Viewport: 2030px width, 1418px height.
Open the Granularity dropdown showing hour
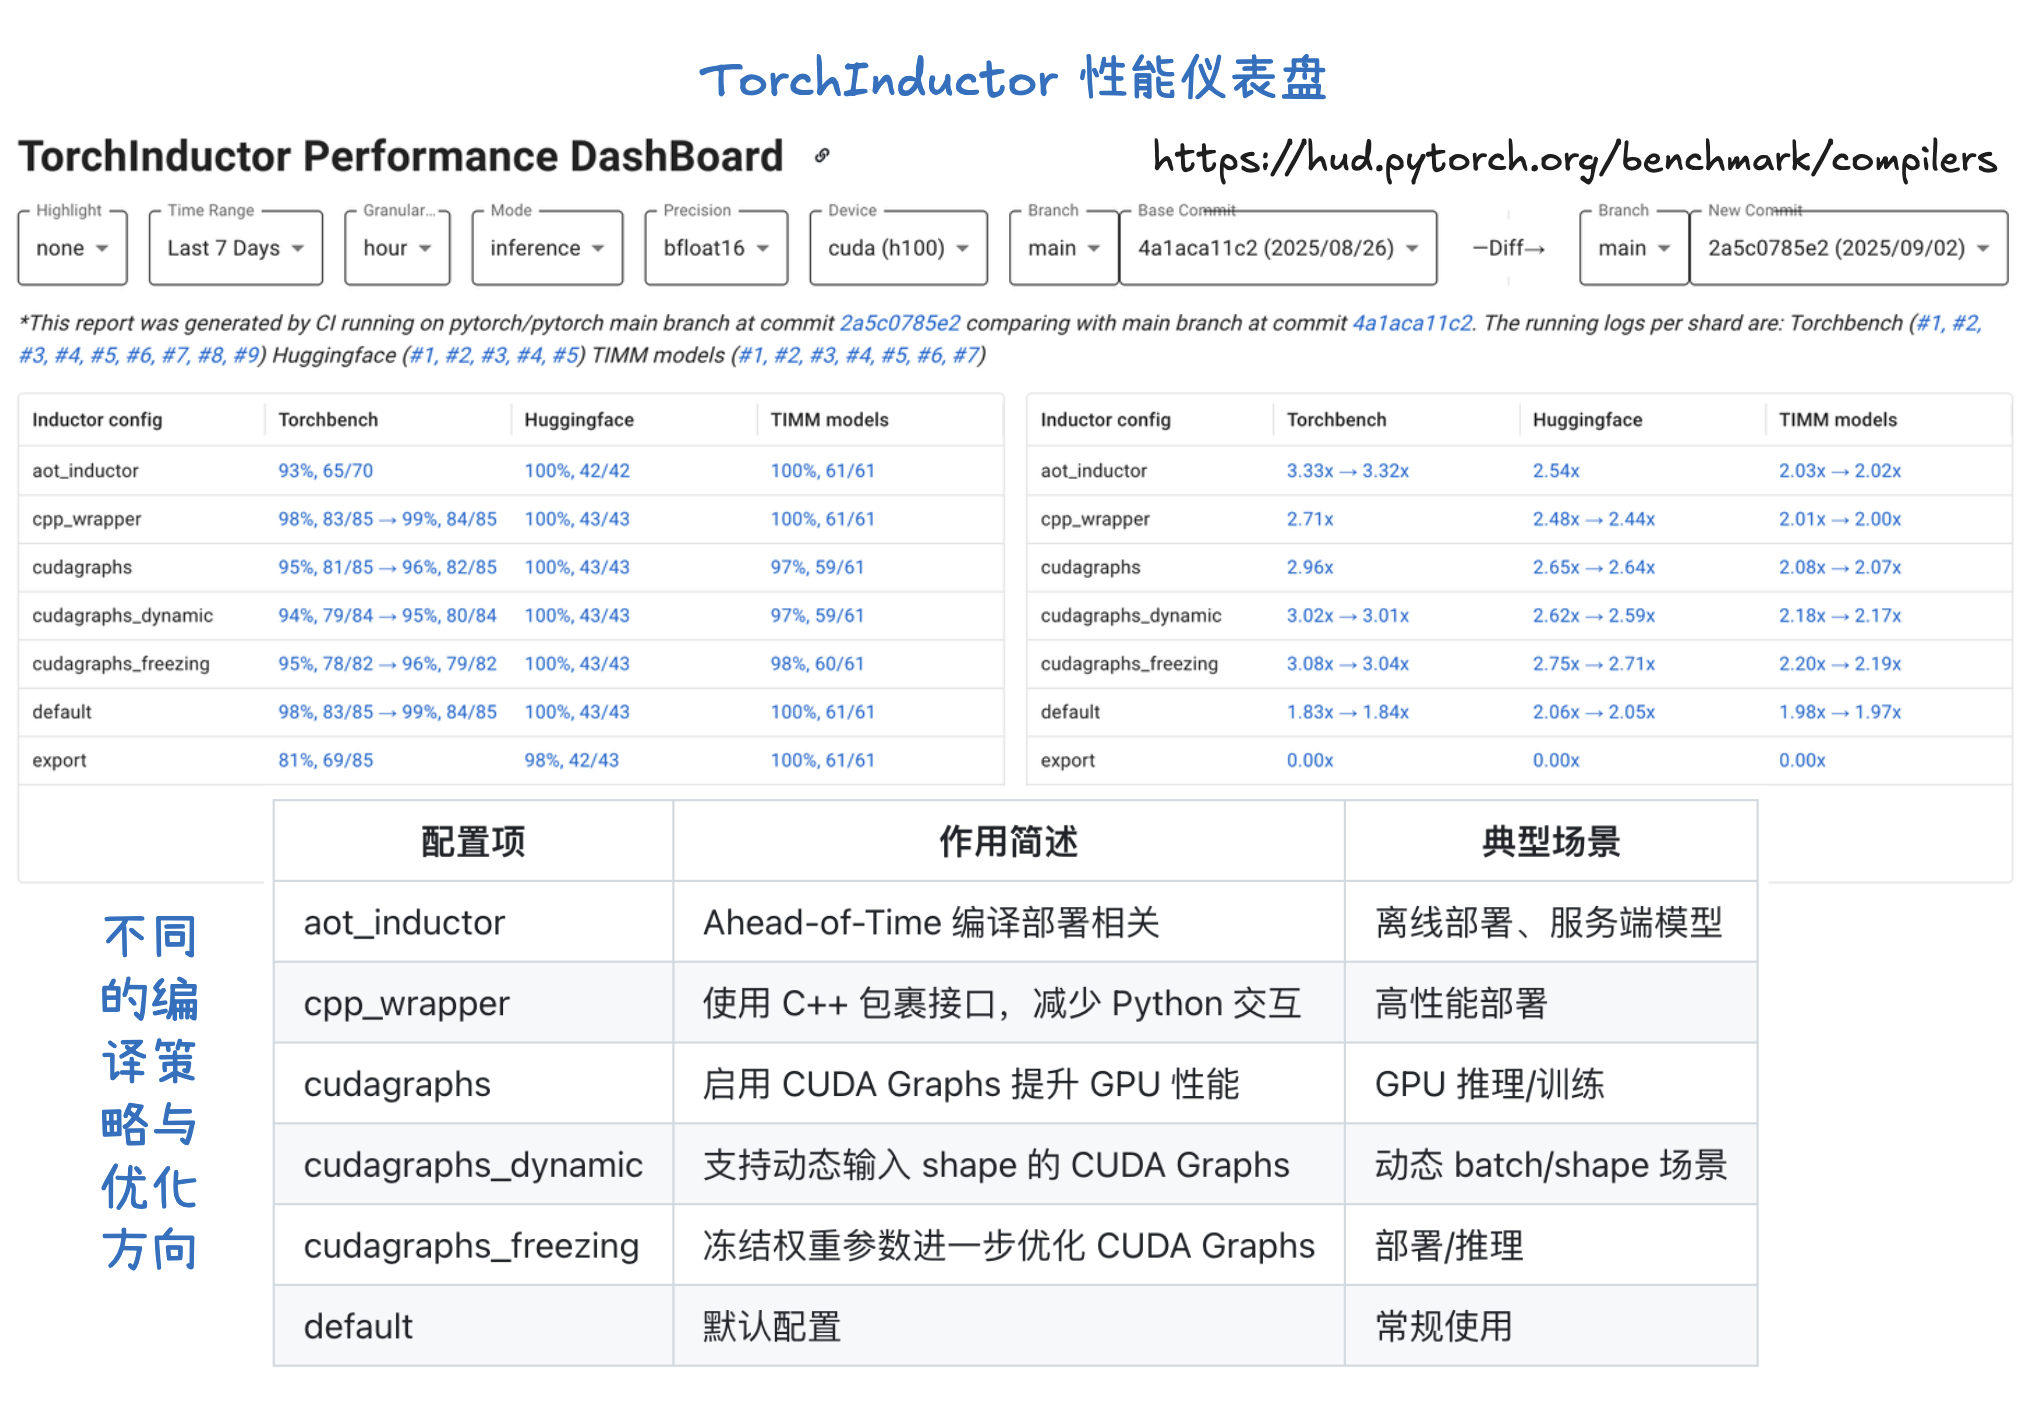[x=397, y=248]
